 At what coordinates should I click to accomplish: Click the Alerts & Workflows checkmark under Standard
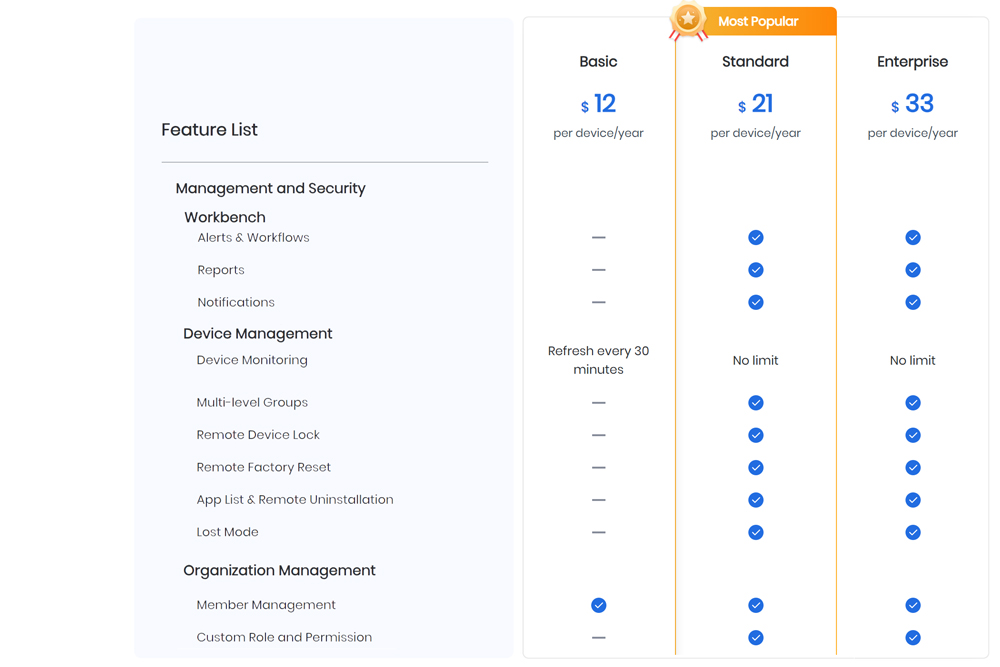tap(755, 237)
